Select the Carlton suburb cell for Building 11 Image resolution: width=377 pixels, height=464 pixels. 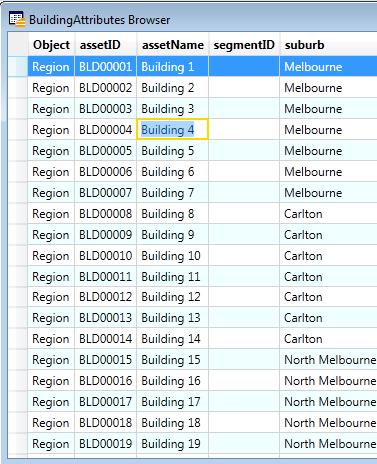[x=329, y=277]
